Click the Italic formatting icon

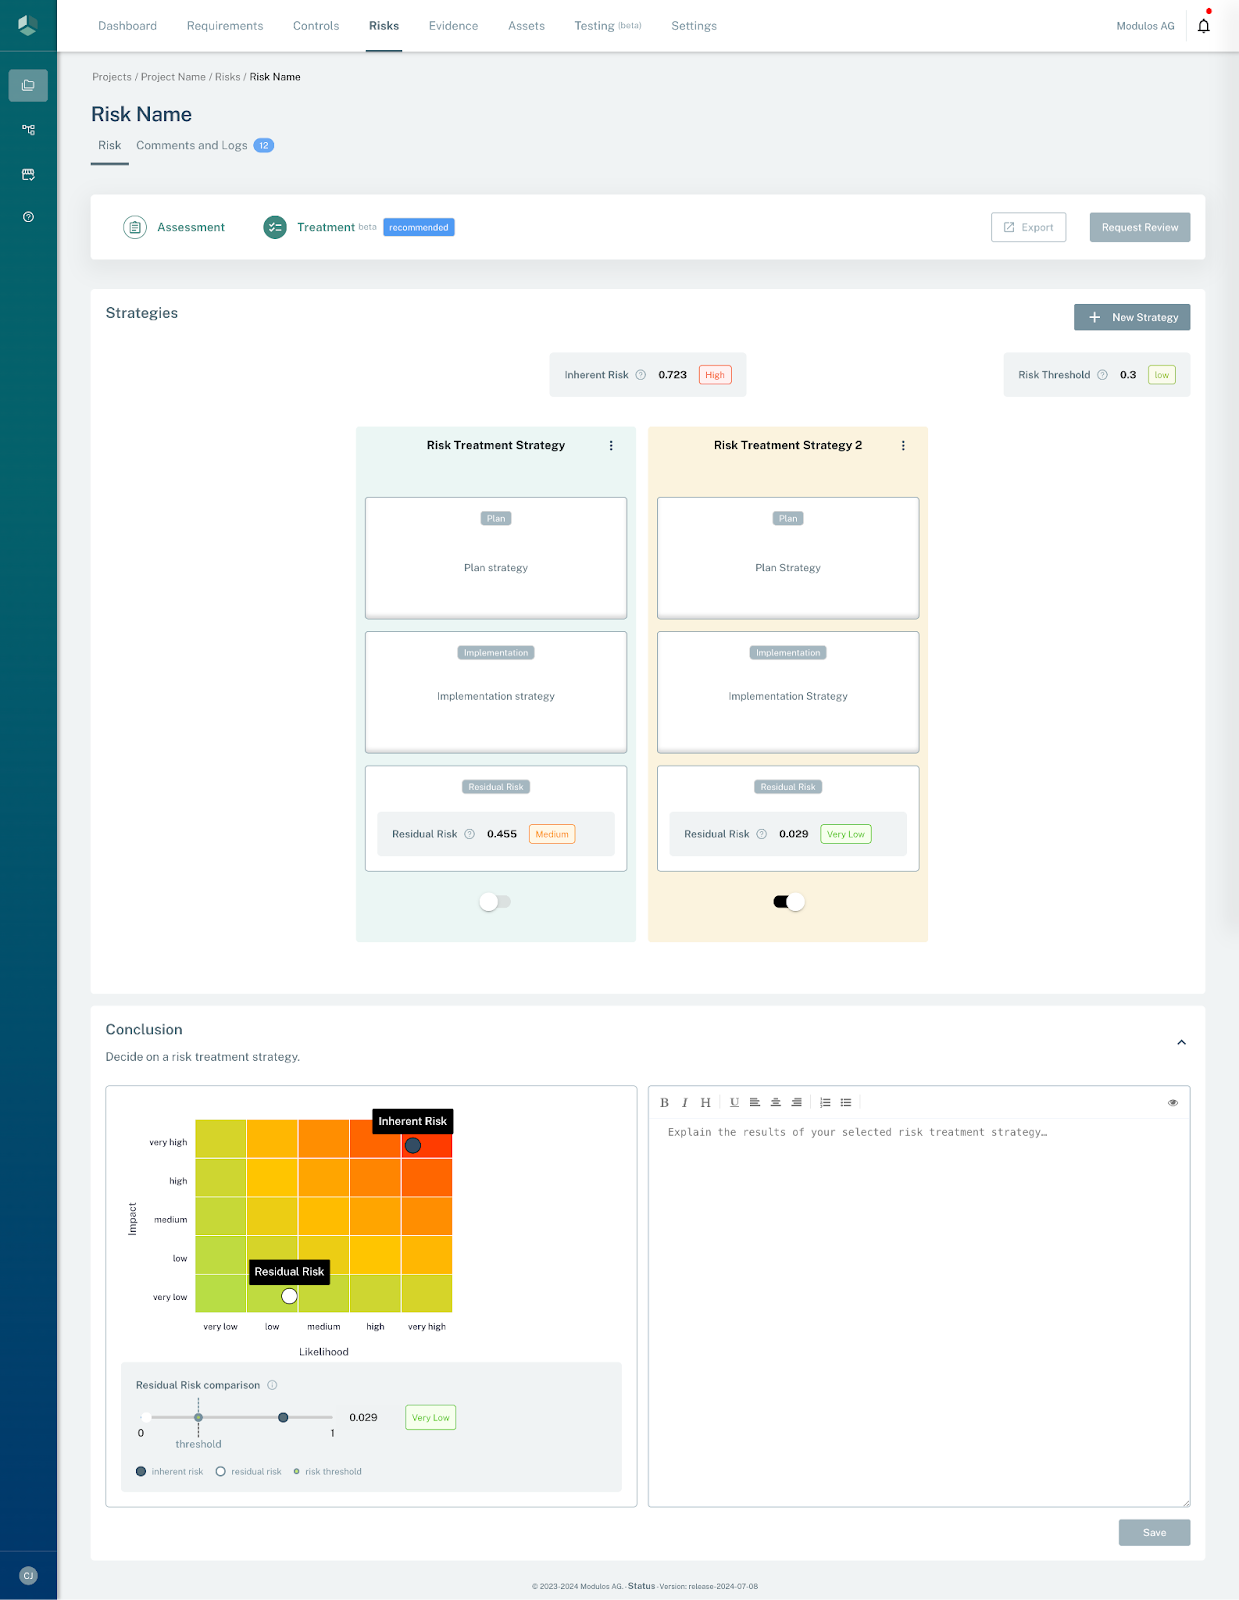[x=685, y=1103]
